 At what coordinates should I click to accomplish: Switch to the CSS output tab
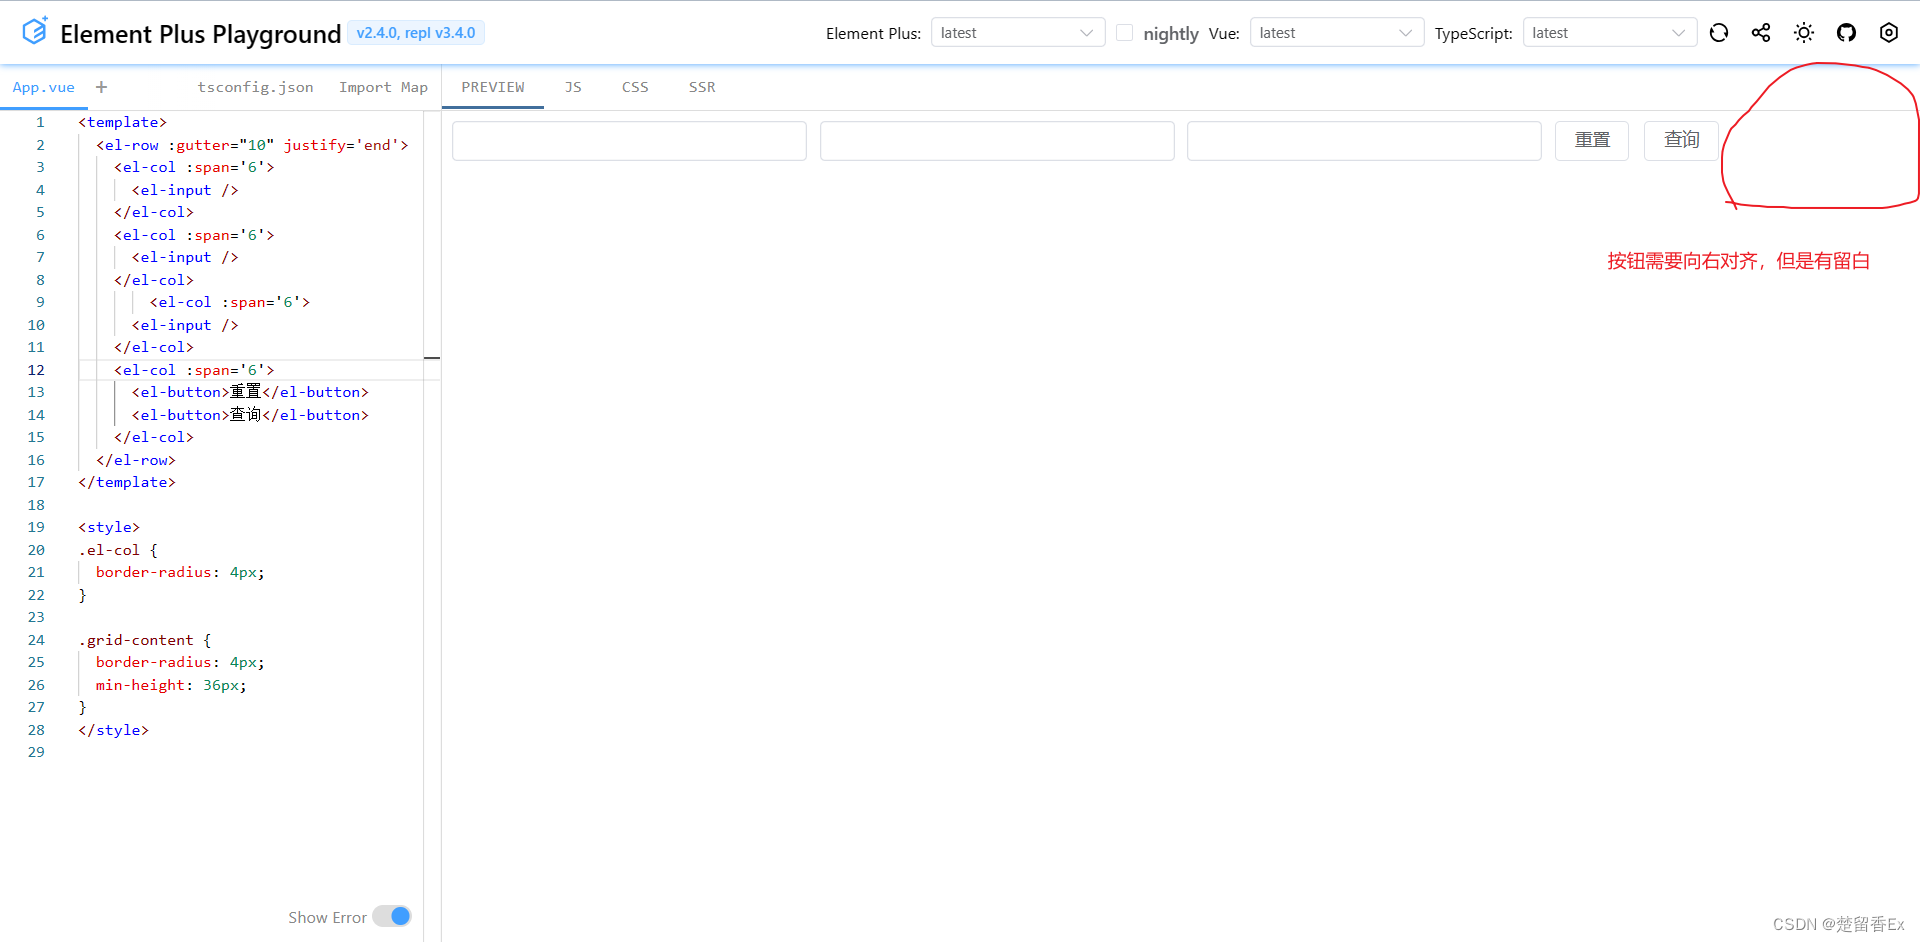635,88
